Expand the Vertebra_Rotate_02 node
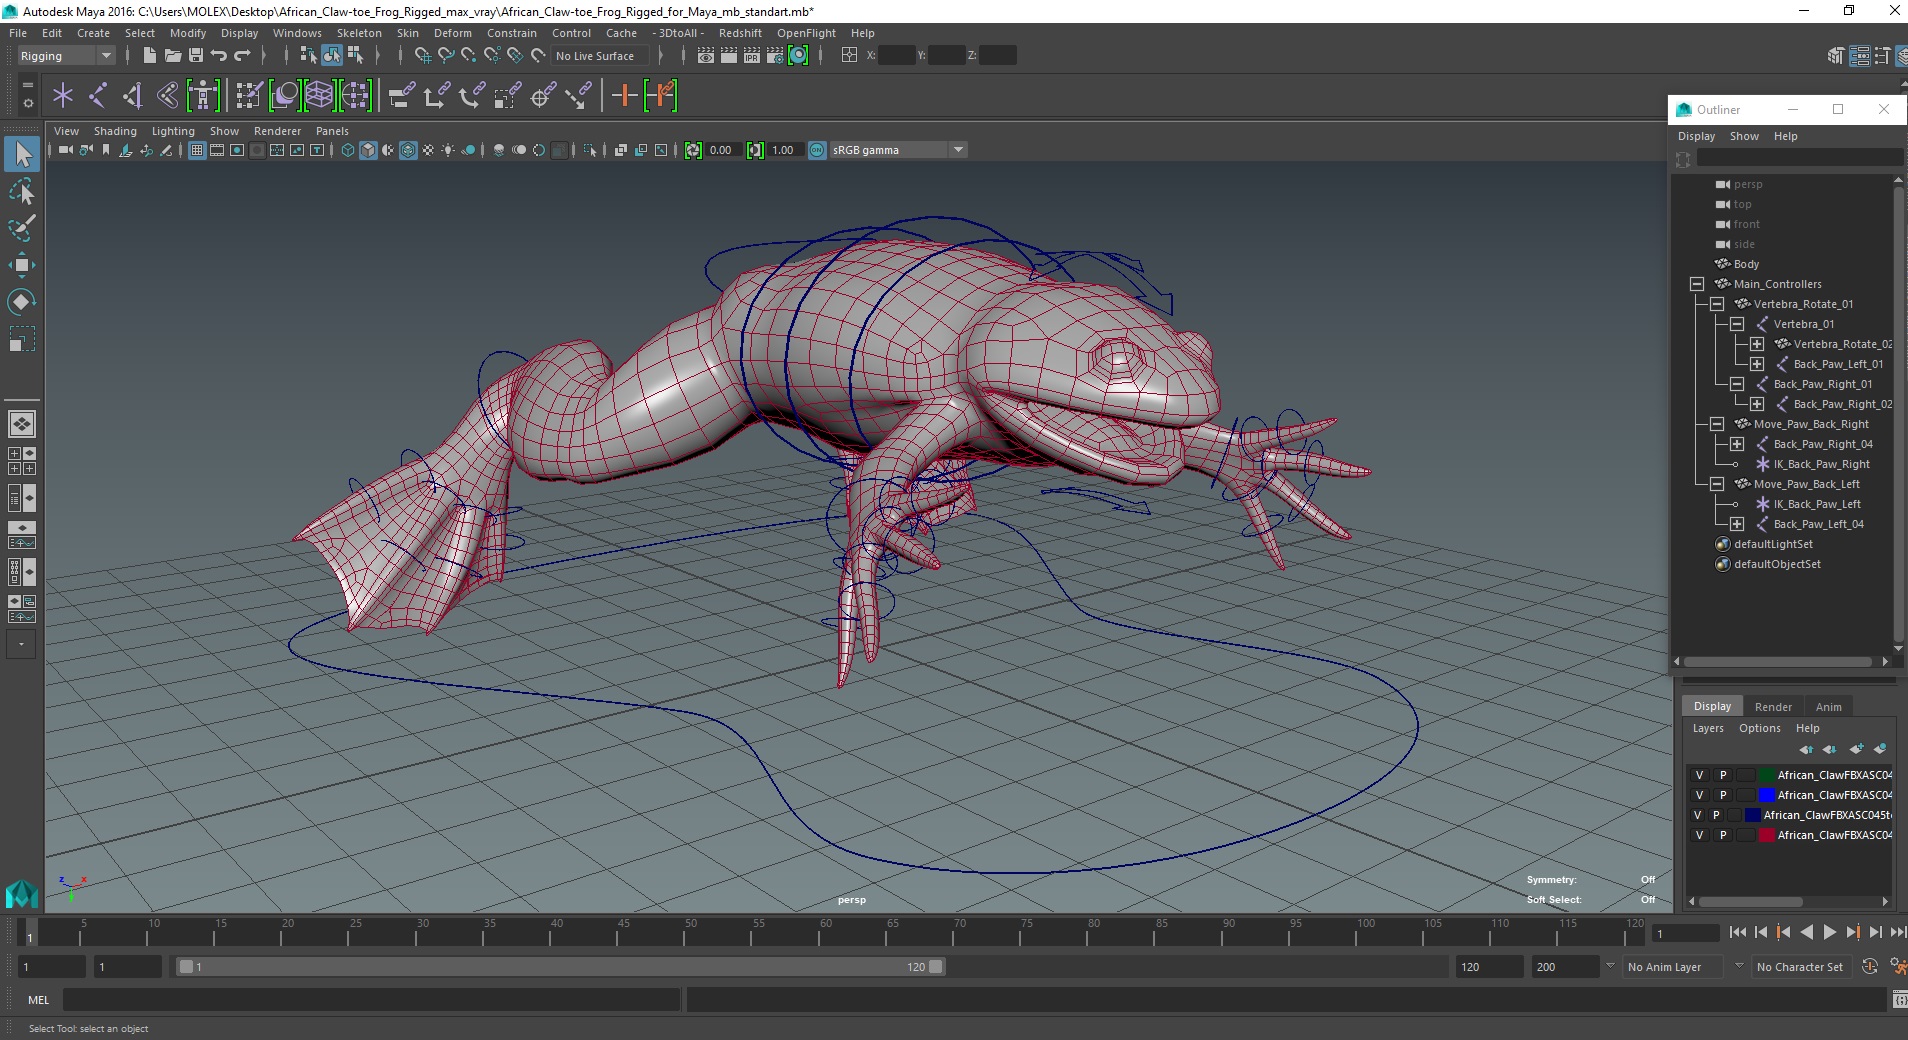 1757,344
